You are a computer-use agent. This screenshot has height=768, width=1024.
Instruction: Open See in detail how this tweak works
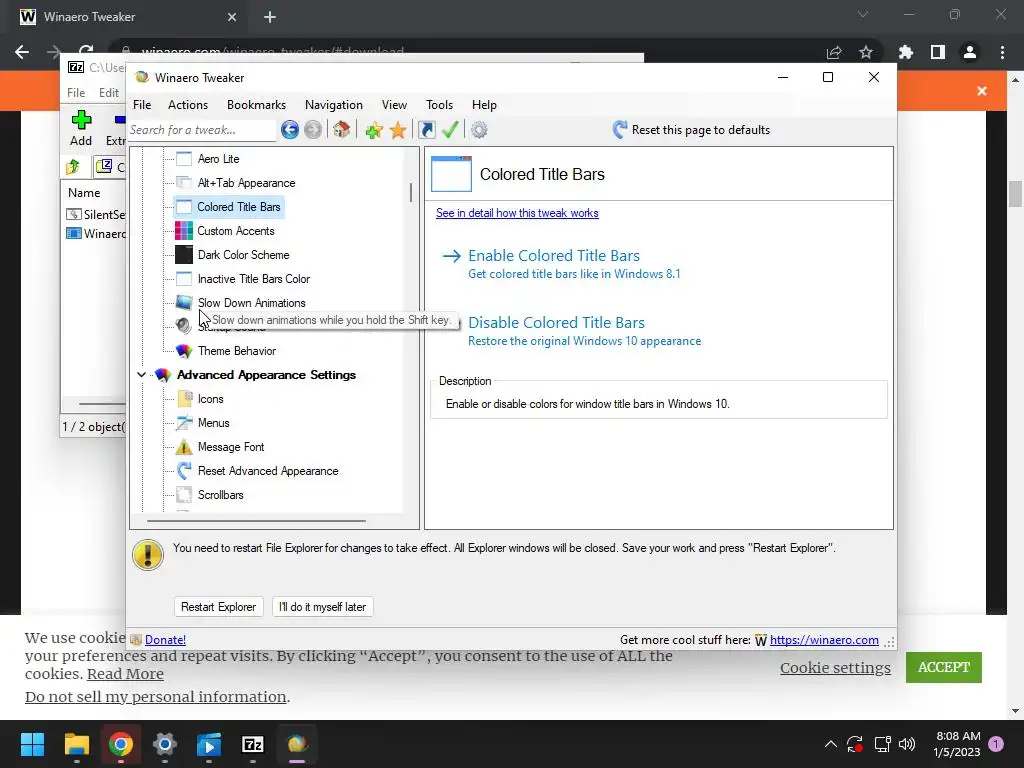click(x=517, y=213)
